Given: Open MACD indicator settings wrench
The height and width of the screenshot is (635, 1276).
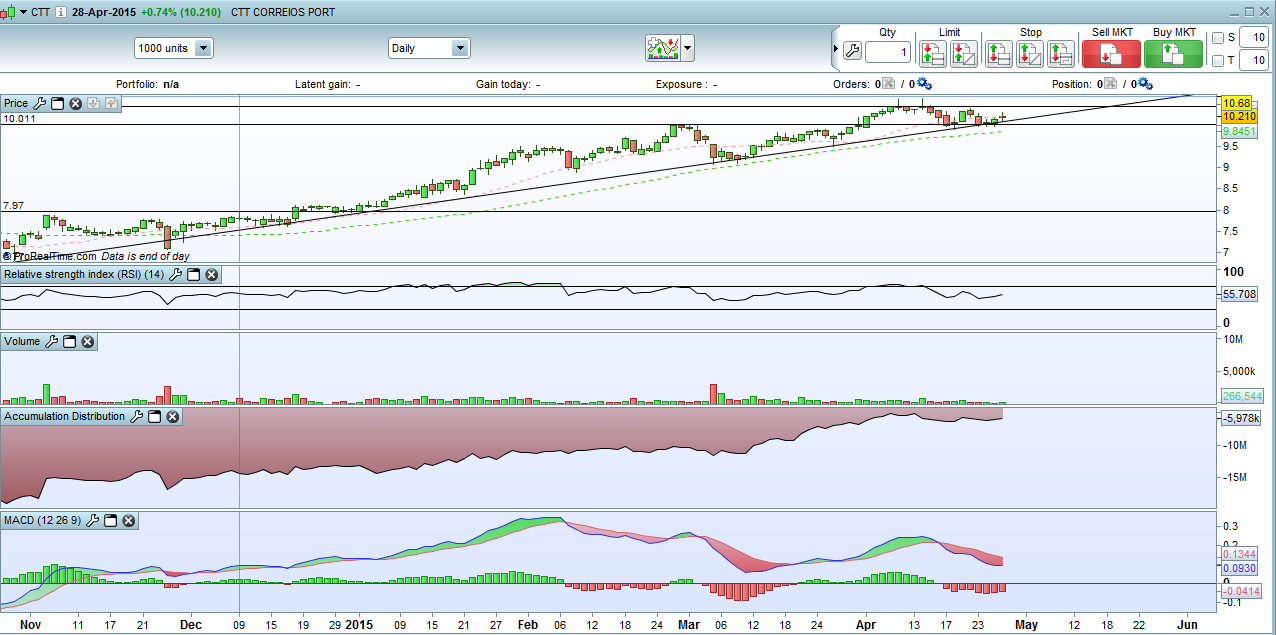Looking at the screenshot, I should 92,521.
